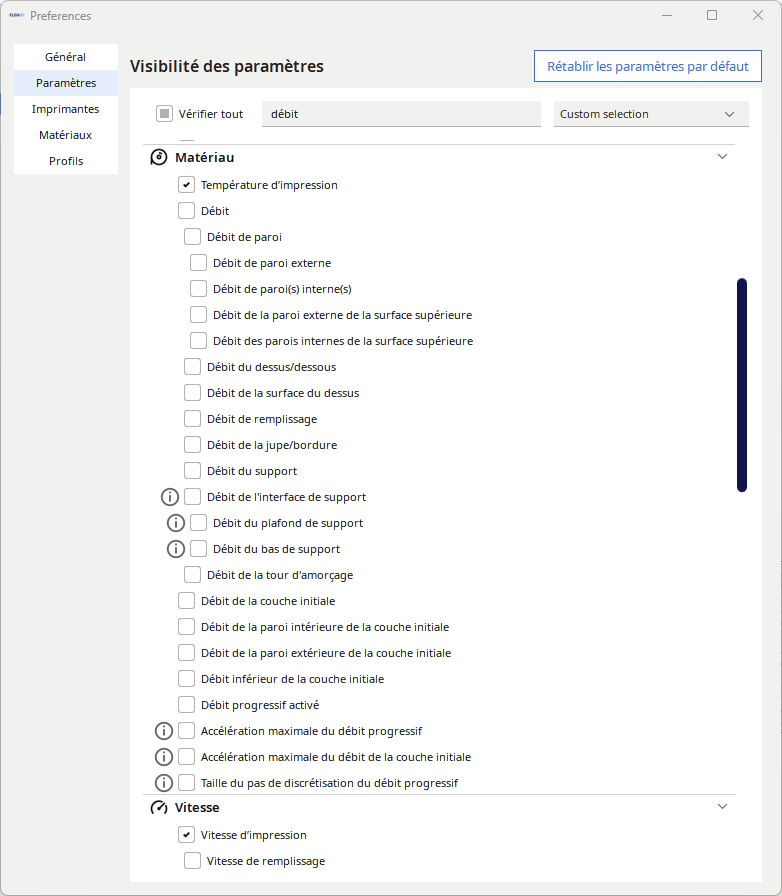Click the search field containing débit

400,114
